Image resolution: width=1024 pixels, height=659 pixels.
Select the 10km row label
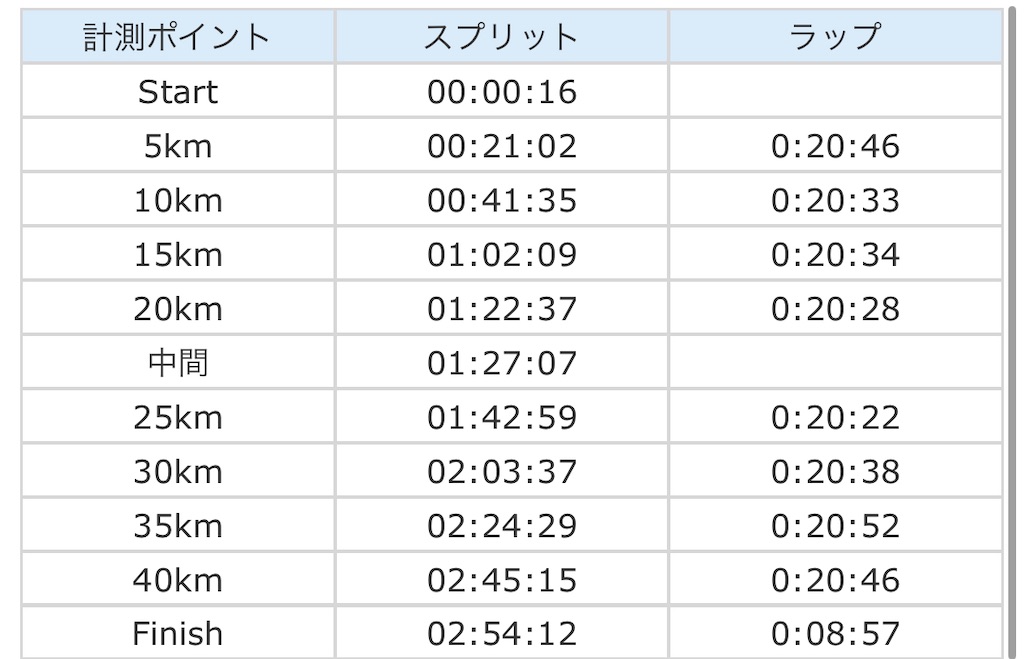pos(178,201)
